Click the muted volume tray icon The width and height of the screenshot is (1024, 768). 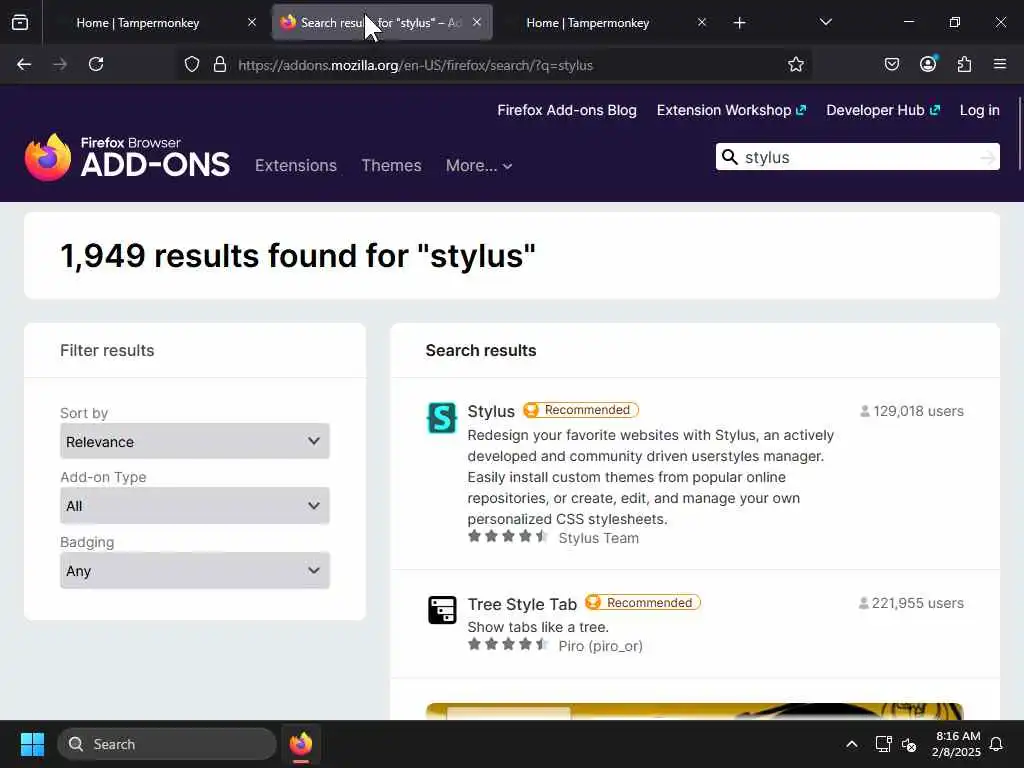tap(910, 745)
